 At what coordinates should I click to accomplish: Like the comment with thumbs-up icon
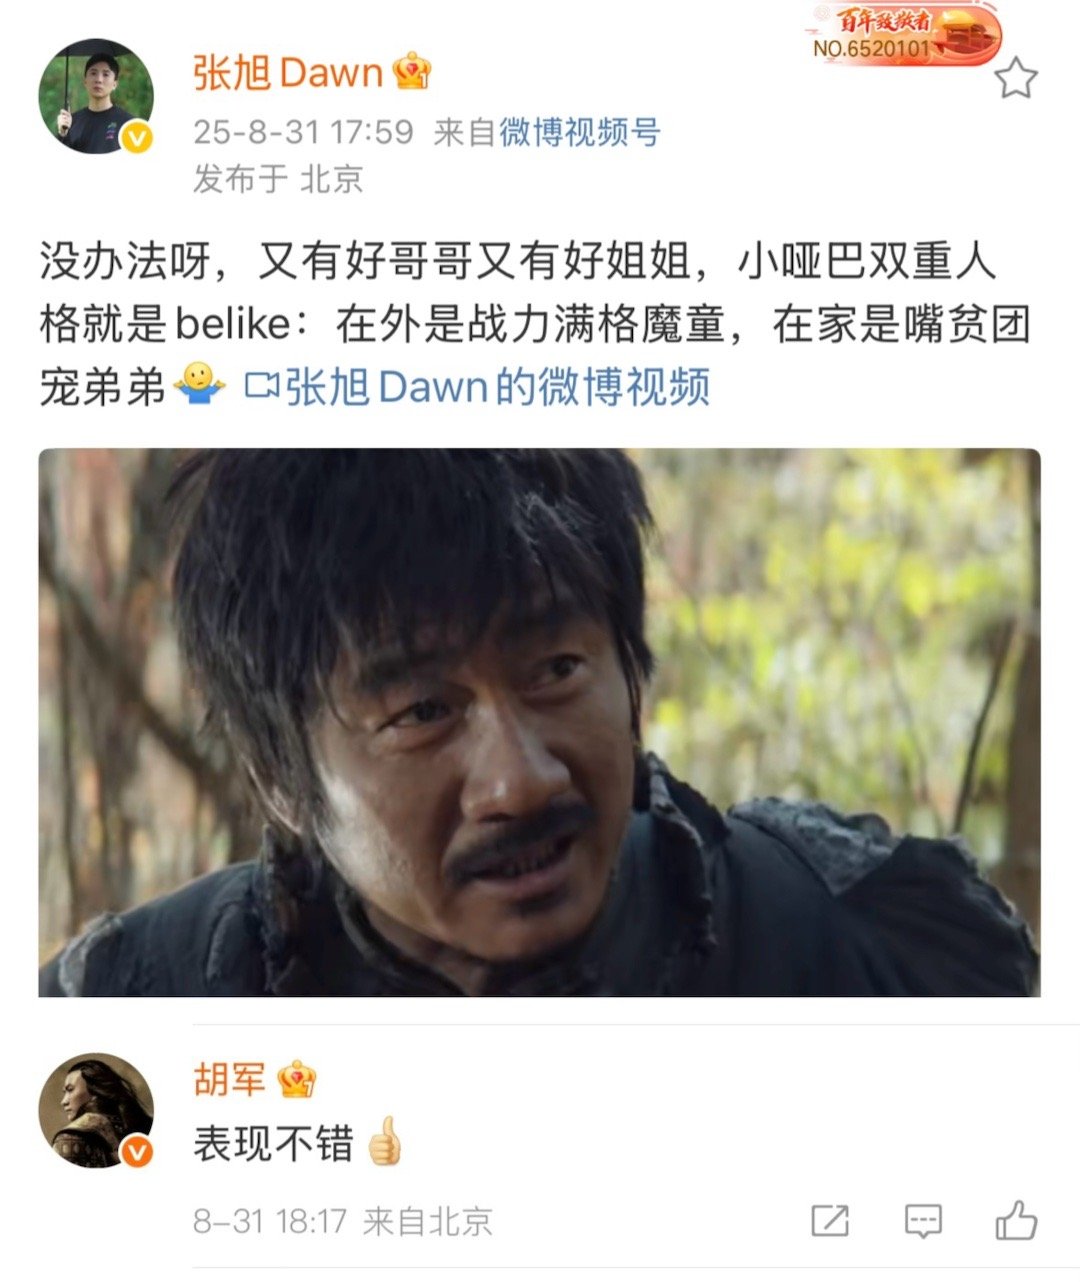click(1016, 1220)
